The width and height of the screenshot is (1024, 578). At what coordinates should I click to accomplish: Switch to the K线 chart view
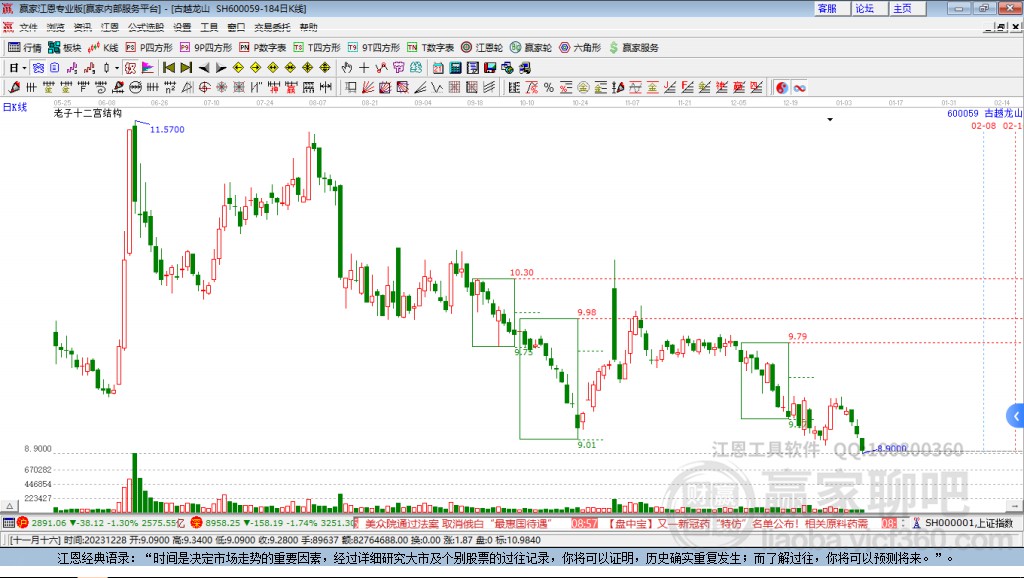103,48
